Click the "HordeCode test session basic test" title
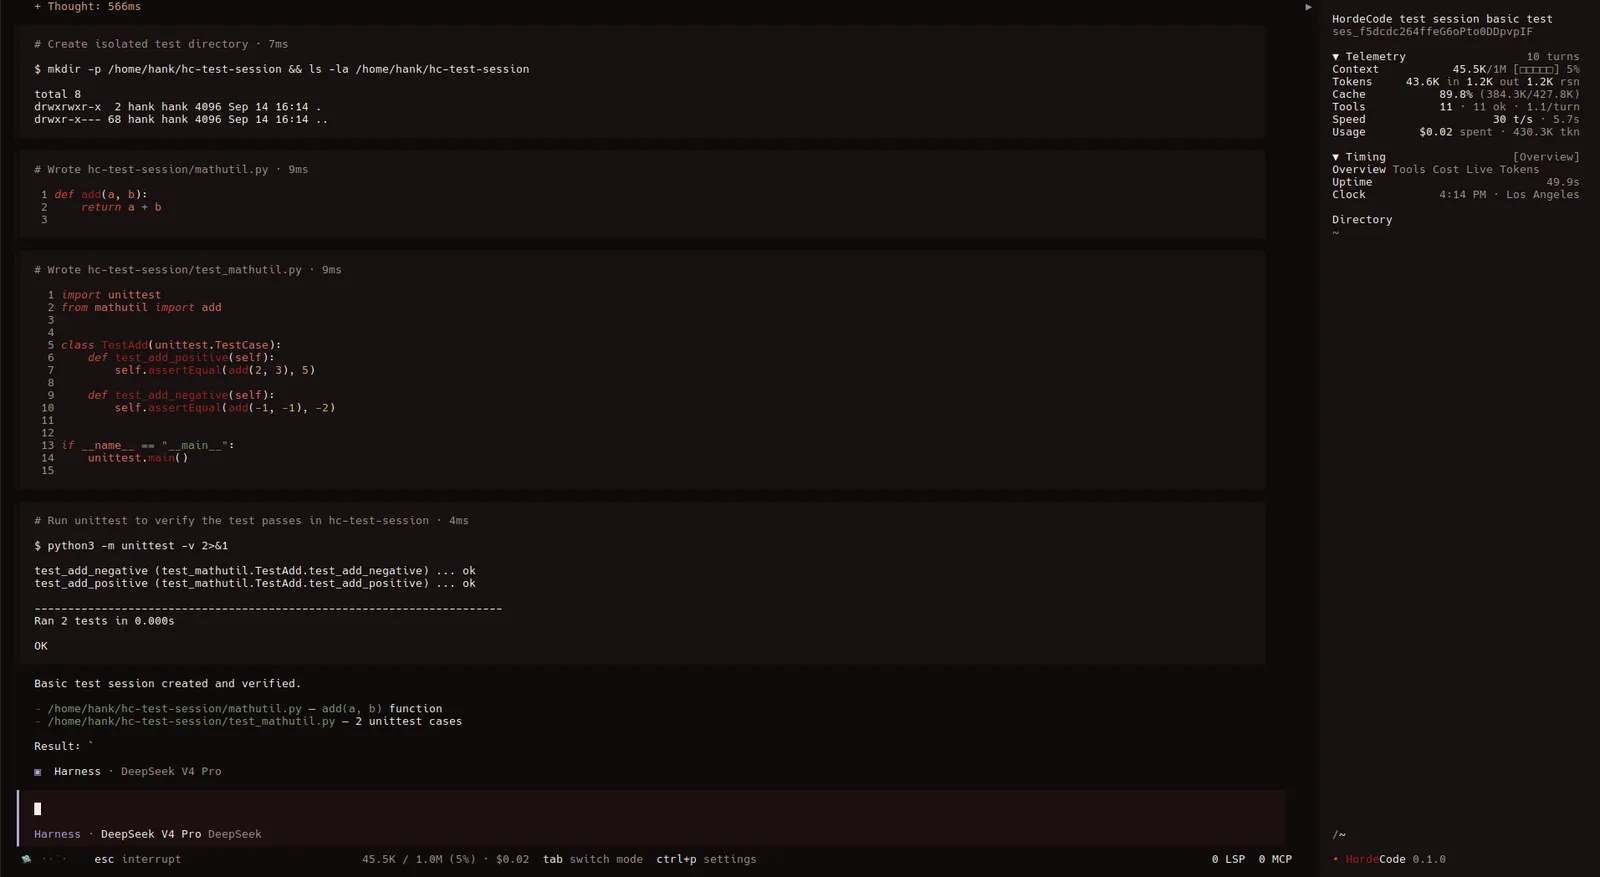1600x877 pixels. tap(1442, 19)
